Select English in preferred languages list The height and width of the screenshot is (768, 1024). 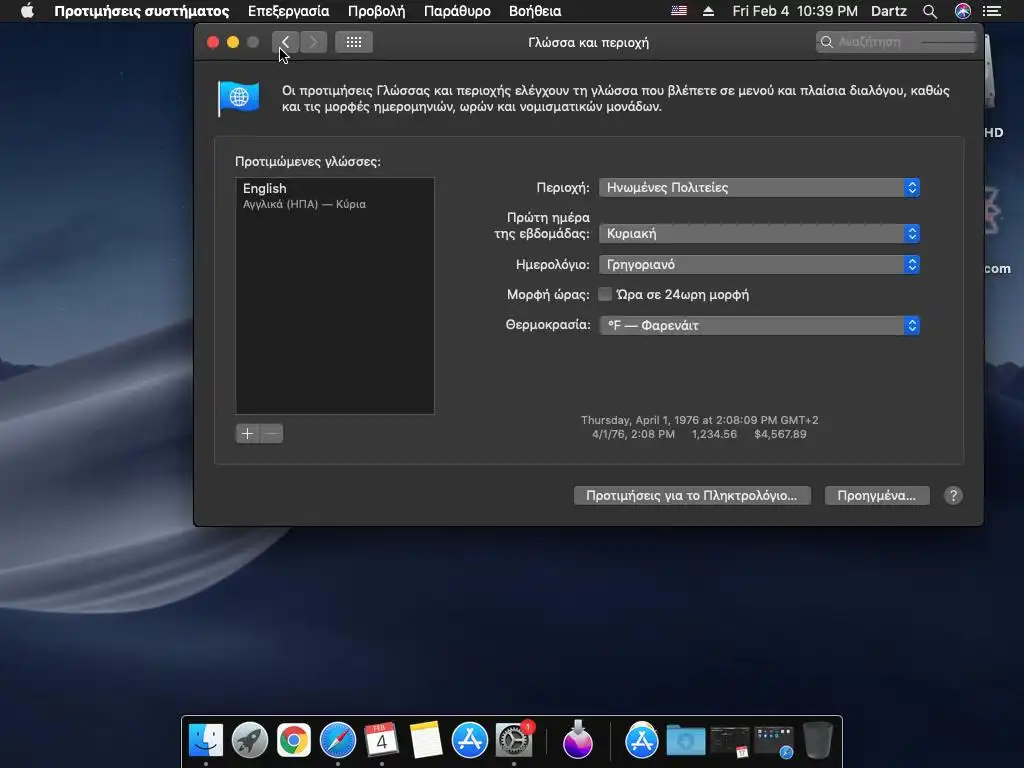click(x=334, y=196)
